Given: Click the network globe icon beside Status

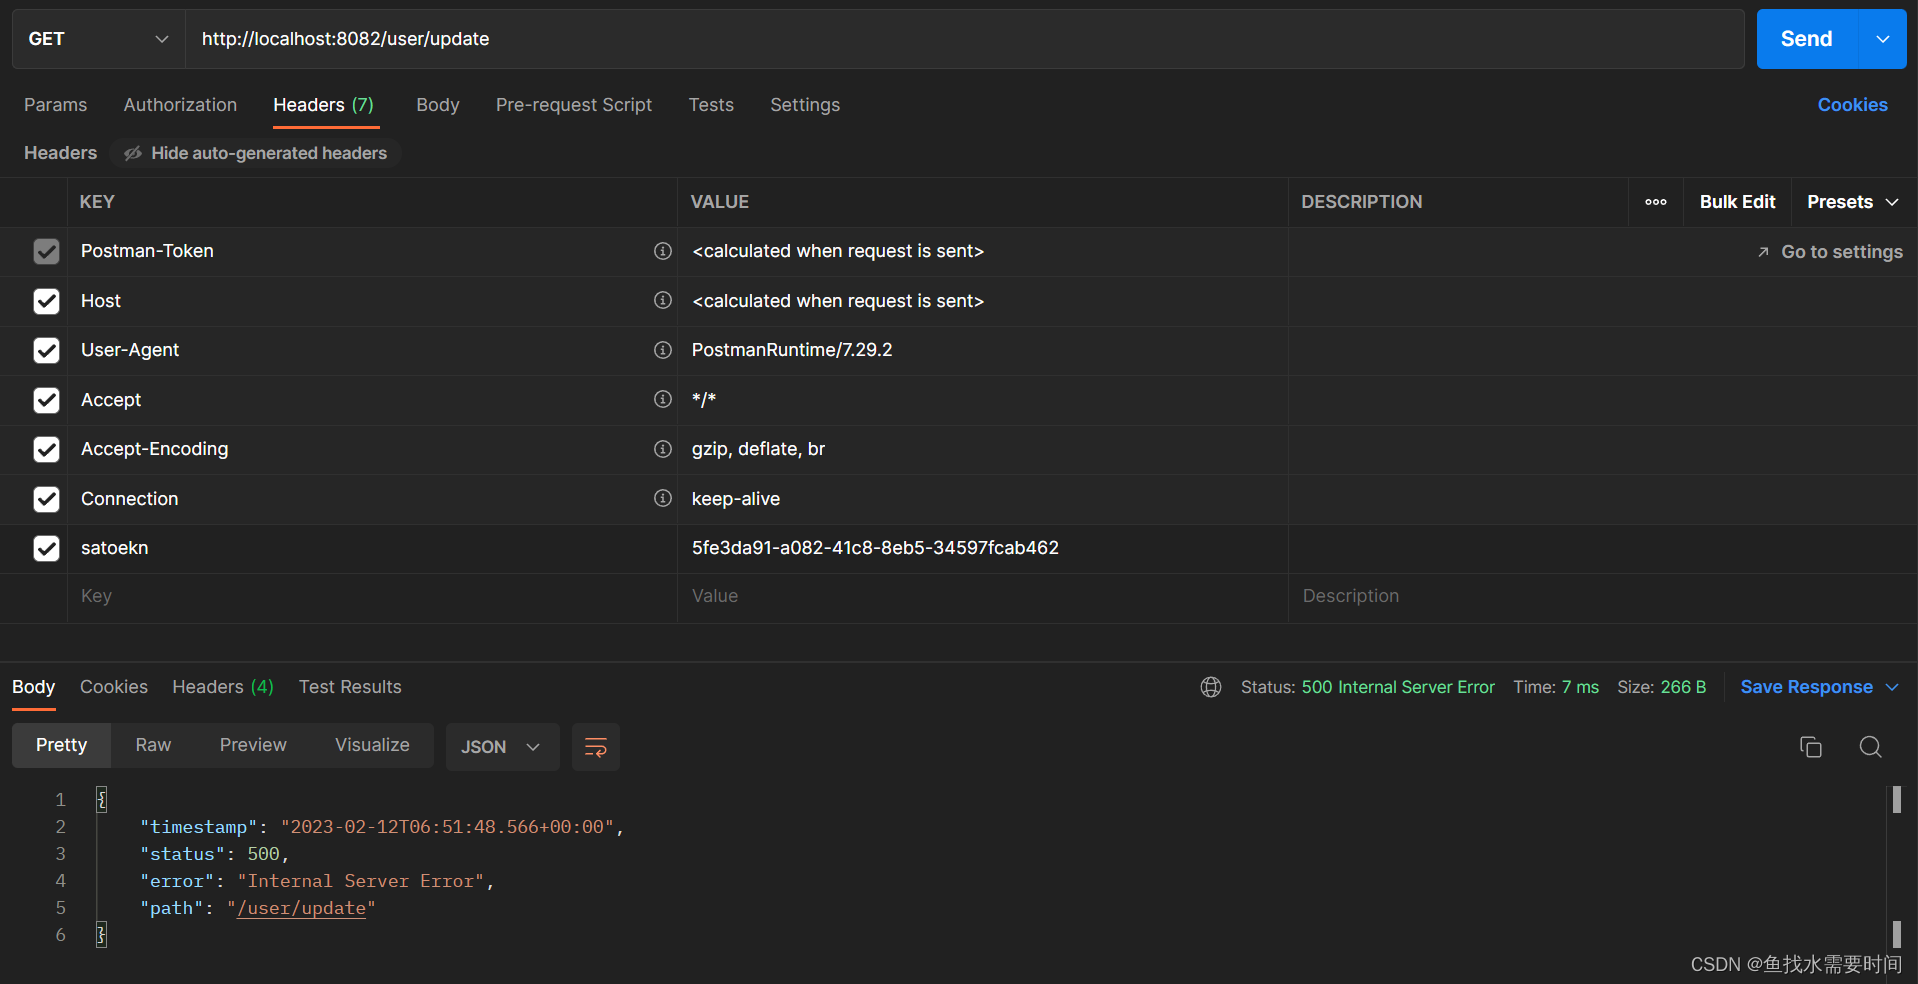Looking at the screenshot, I should tap(1211, 687).
